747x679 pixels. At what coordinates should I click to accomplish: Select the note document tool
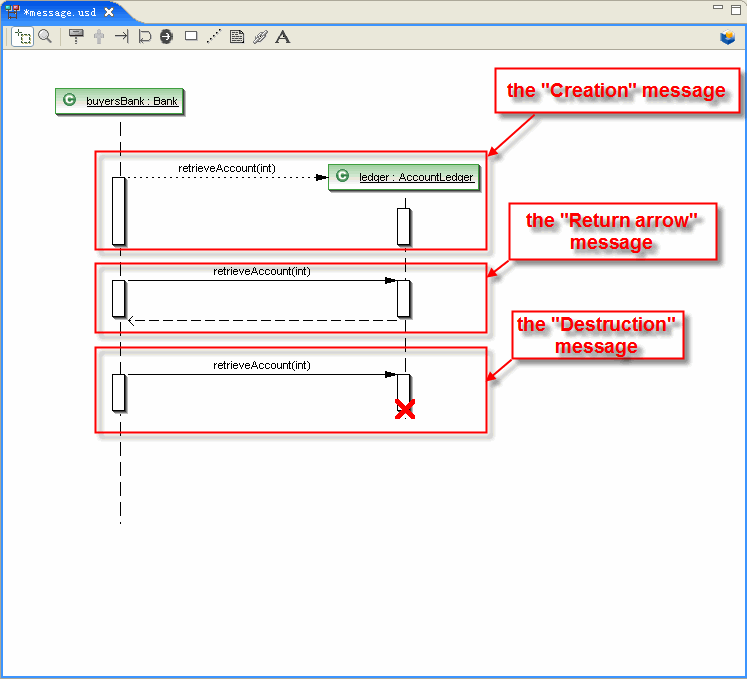[237, 37]
